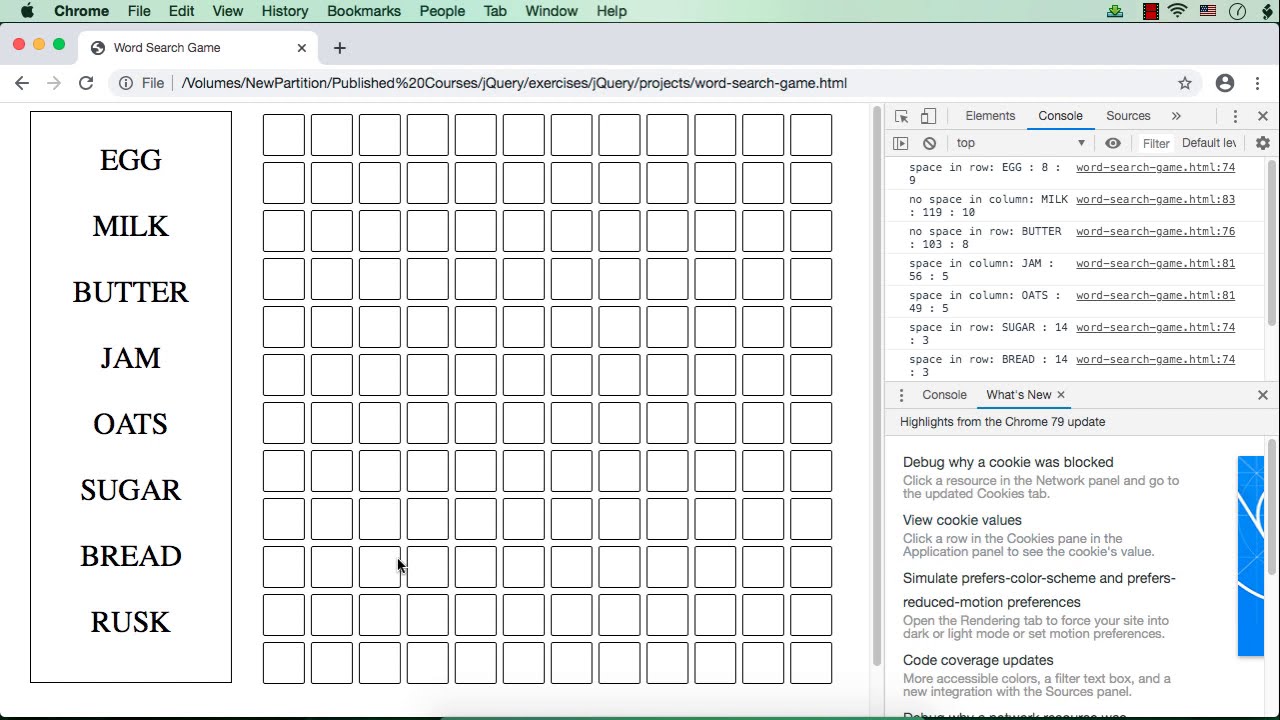
Task: Open Chrome's three-dot customize menu
Action: pos(1258,83)
